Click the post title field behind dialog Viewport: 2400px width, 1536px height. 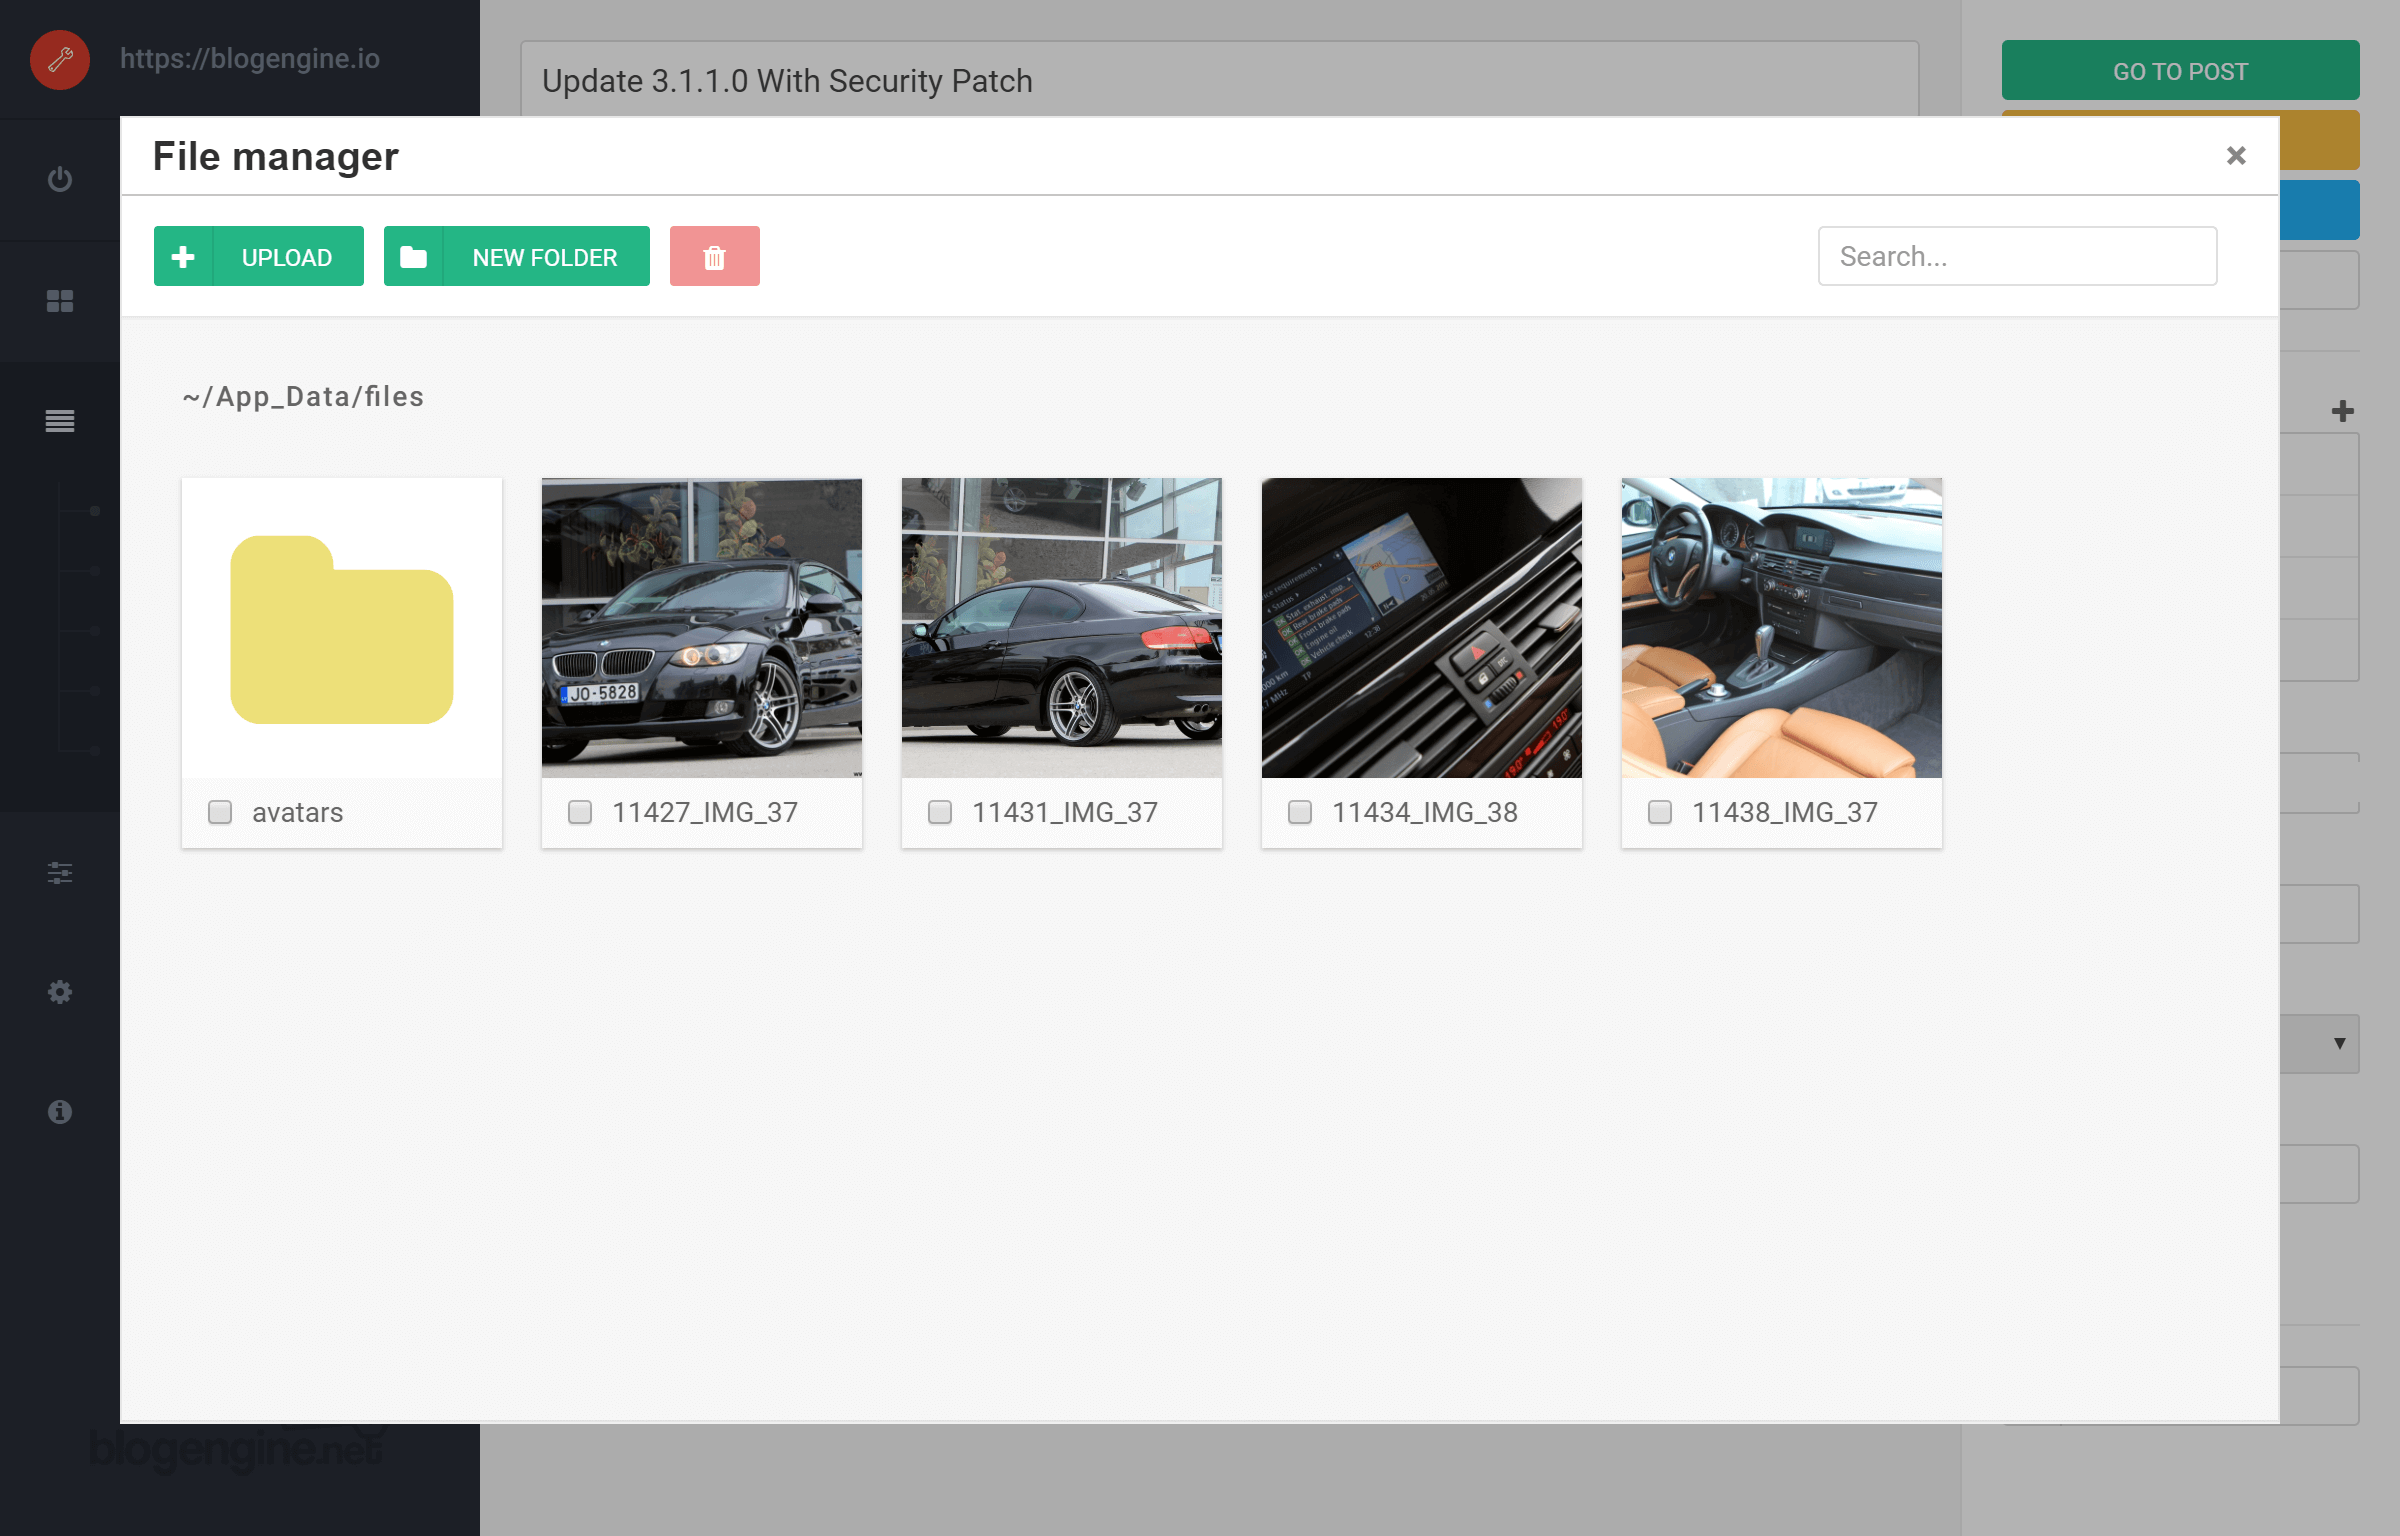(1219, 79)
